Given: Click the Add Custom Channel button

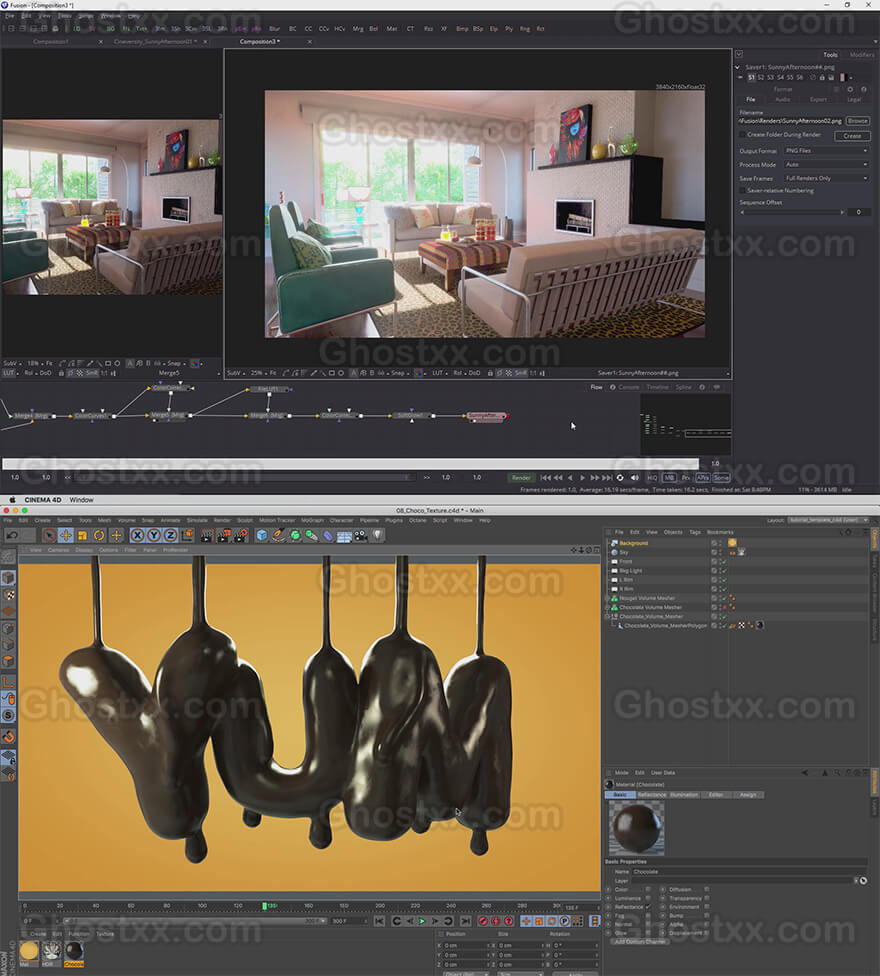Looking at the screenshot, I should pos(640,942).
